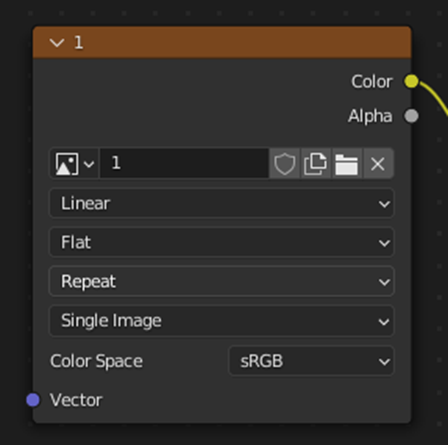Click the yellow noodle link from Color

[x=435, y=97]
